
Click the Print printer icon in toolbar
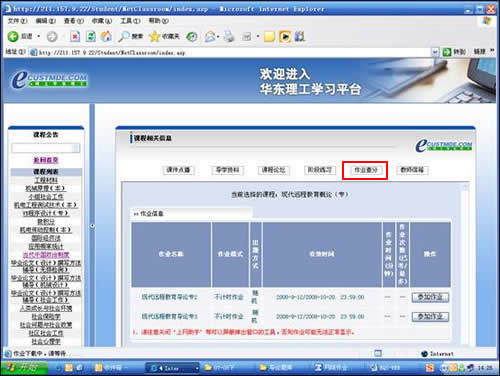click(x=229, y=36)
